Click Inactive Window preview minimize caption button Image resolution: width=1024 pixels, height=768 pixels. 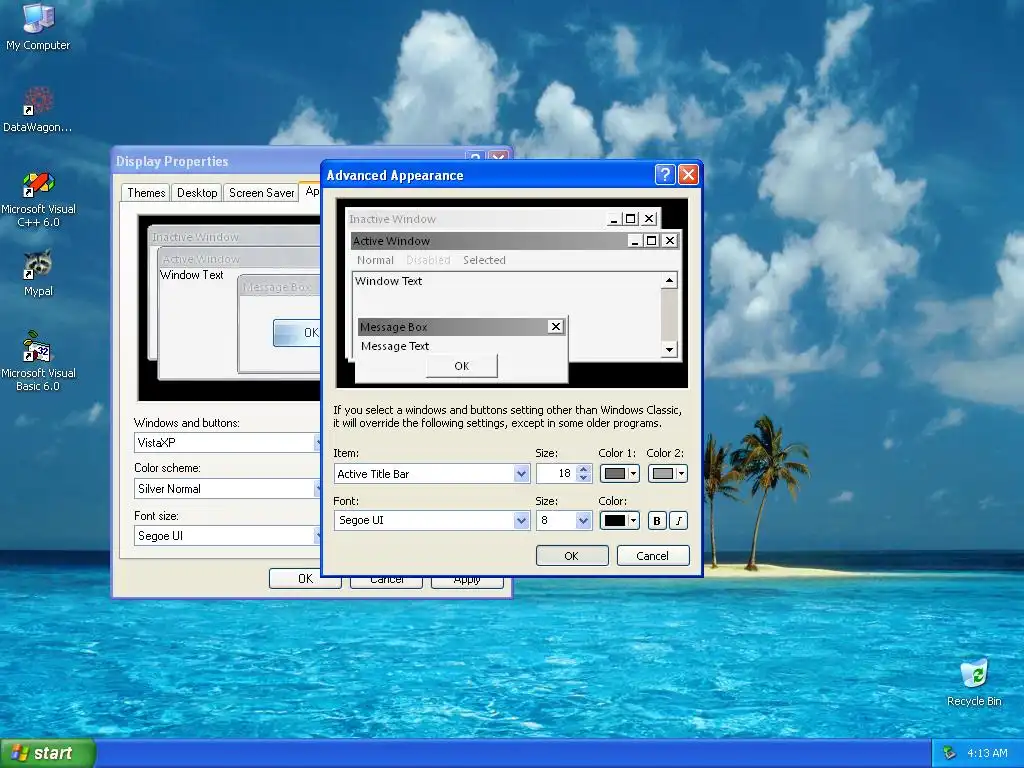tap(613, 219)
